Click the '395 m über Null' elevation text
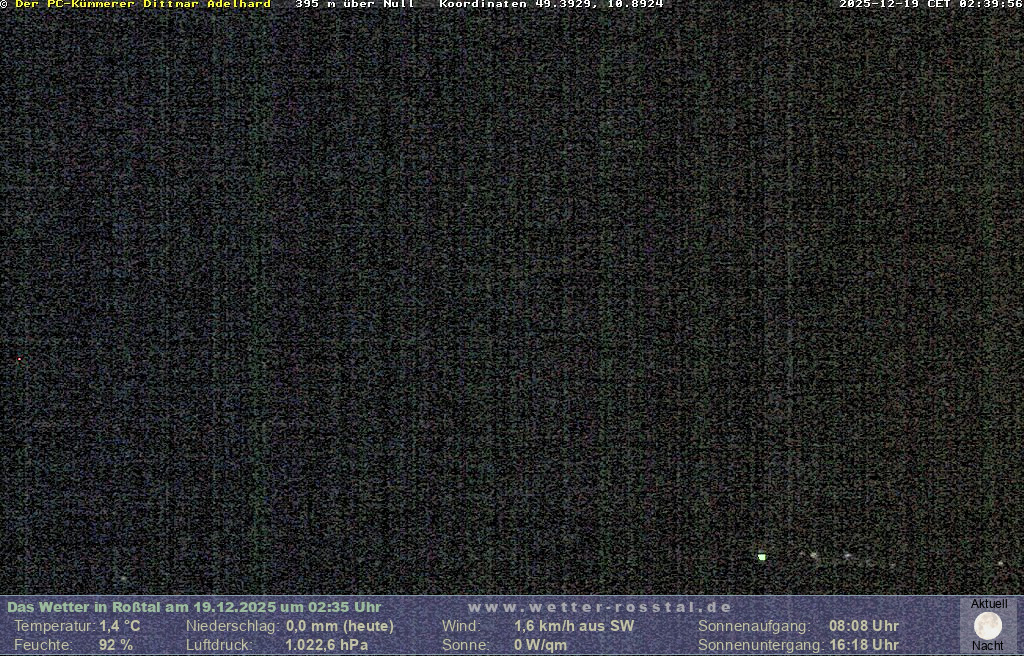Viewport: 1024px width, 656px height. point(355,4)
